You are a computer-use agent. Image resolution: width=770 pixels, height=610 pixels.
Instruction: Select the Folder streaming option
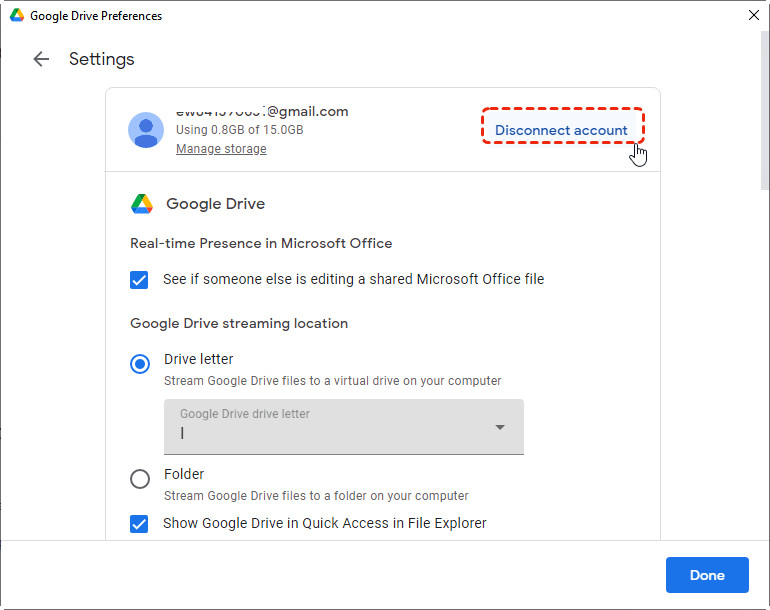coord(140,478)
